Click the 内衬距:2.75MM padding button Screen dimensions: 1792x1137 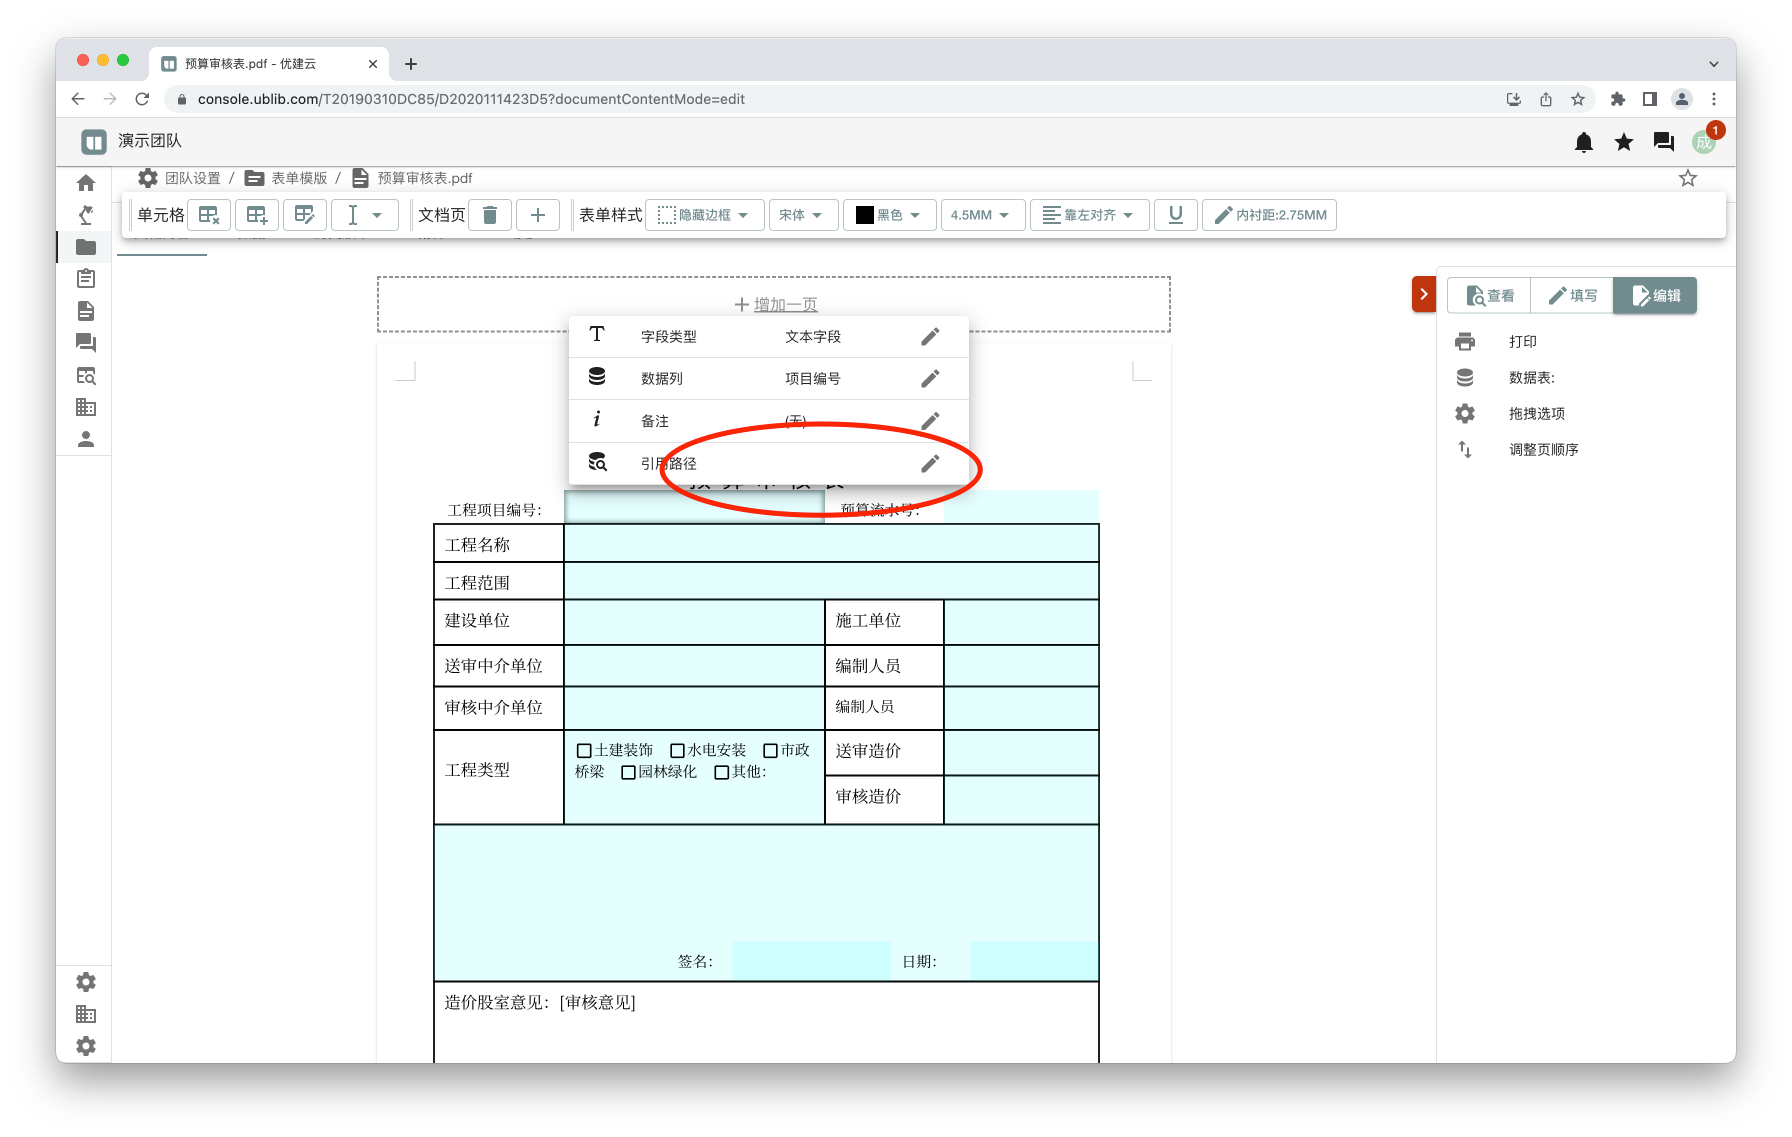click(1269, 215)
